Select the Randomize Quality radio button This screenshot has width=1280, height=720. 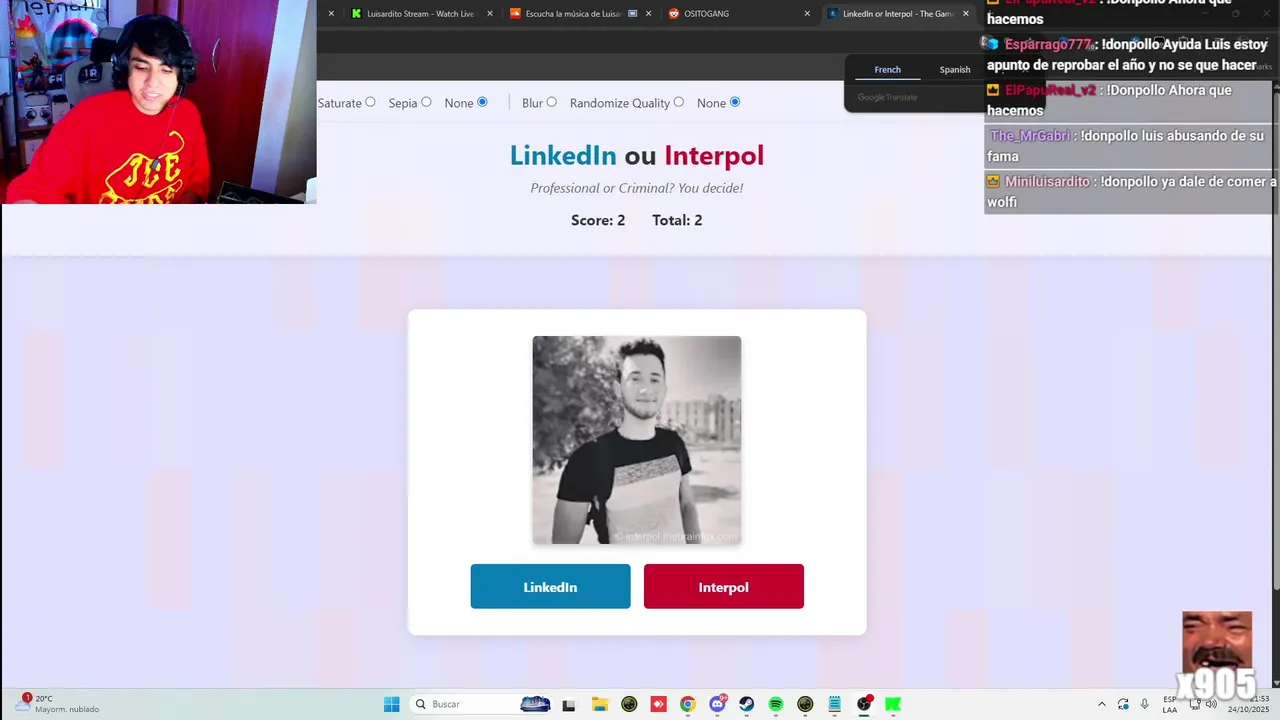pos(678,102)
